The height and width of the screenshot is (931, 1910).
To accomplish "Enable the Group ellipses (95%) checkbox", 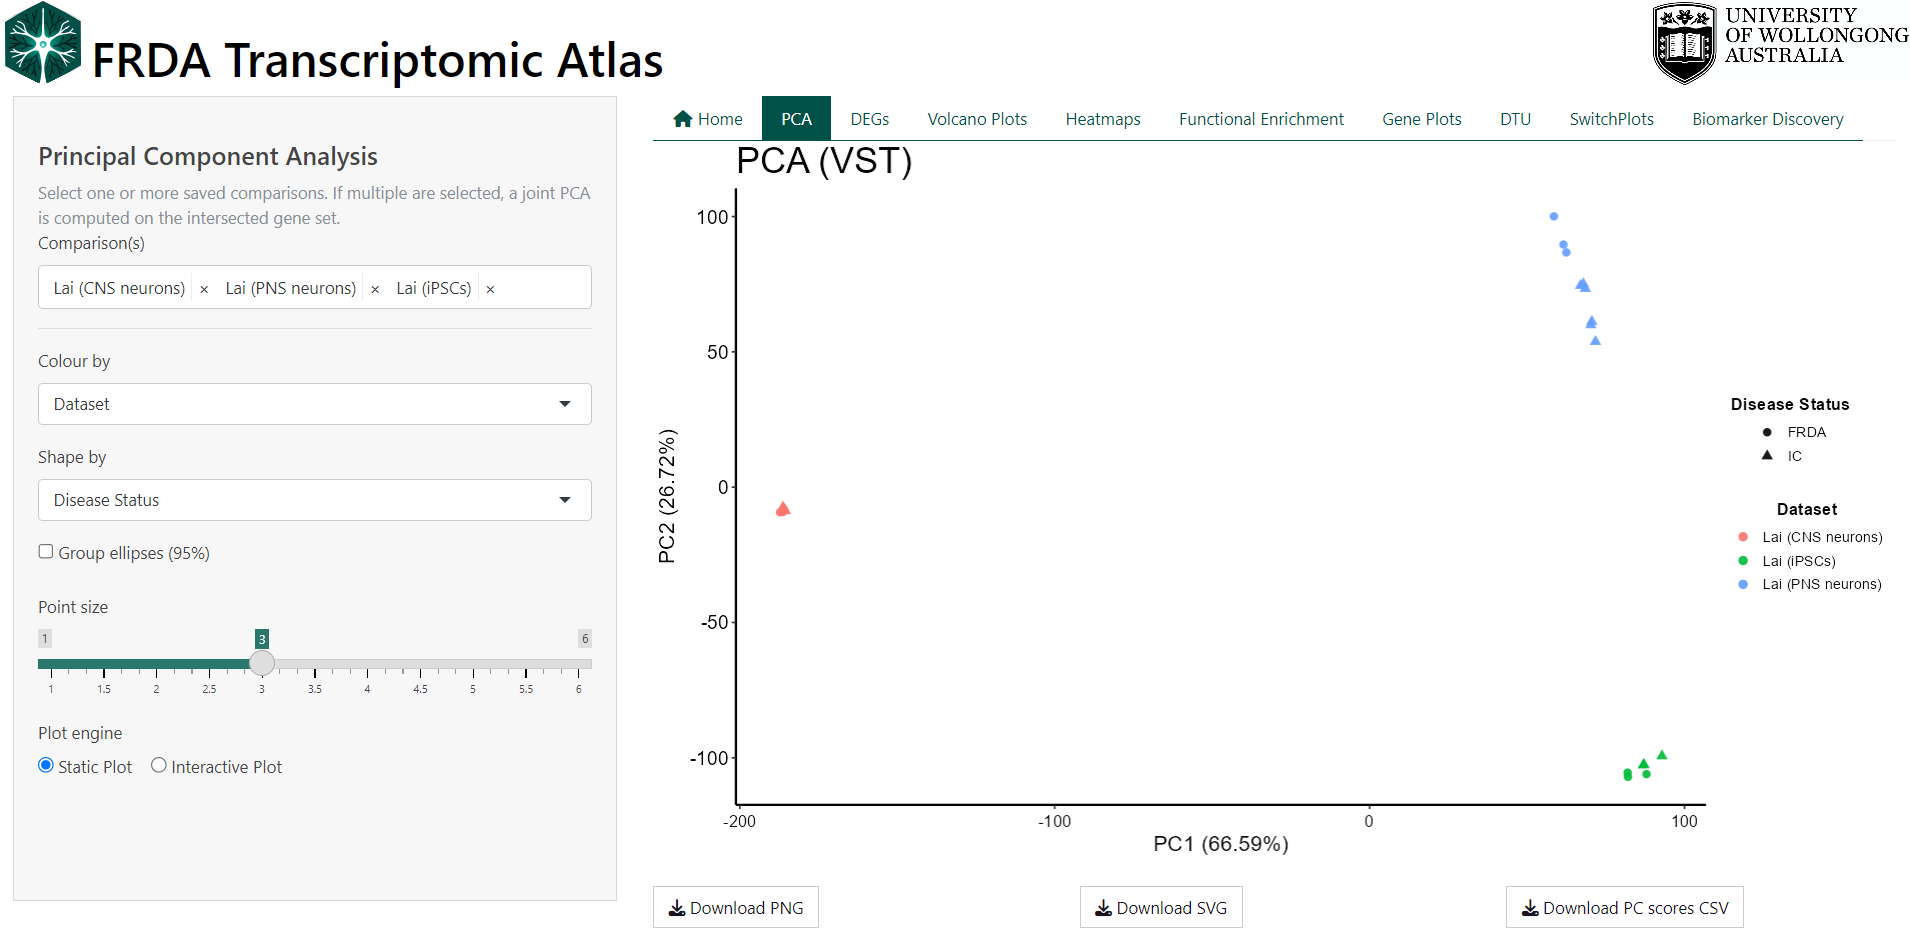I will tap(46, 552).
